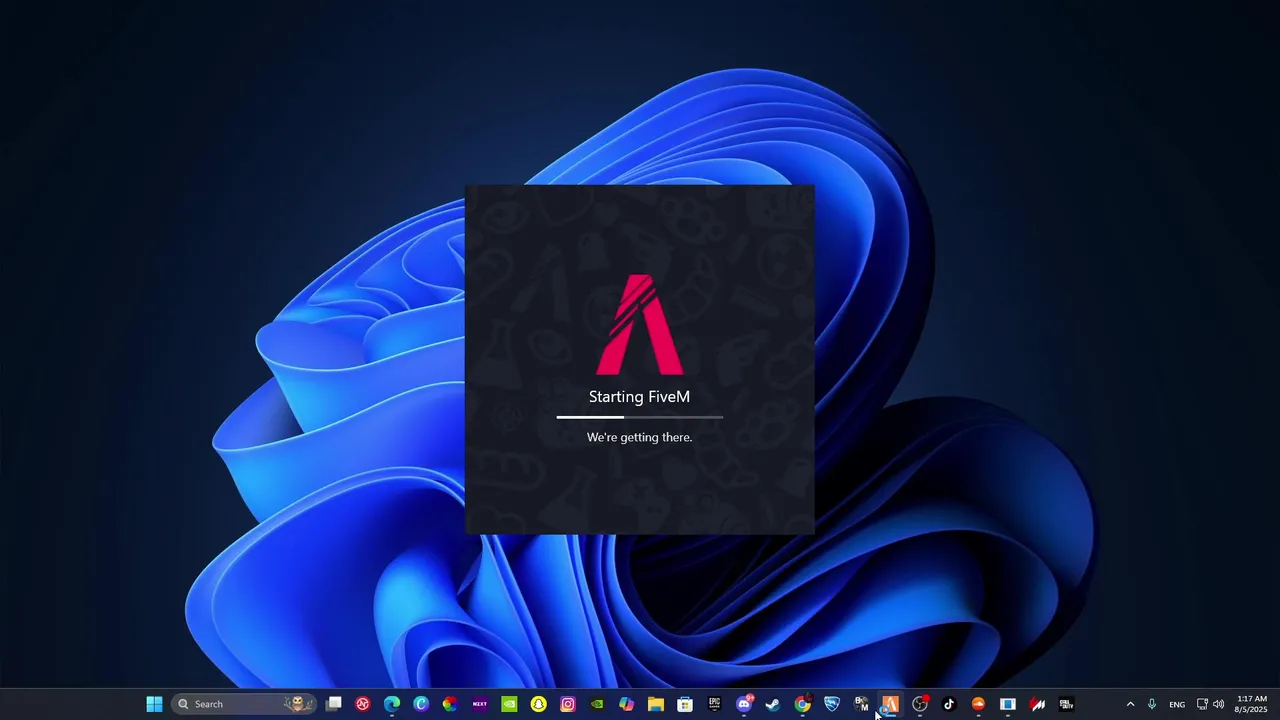Launch Epic Games from the taskbar
The height and width of the screenshot is (720, 1280).
714,704
